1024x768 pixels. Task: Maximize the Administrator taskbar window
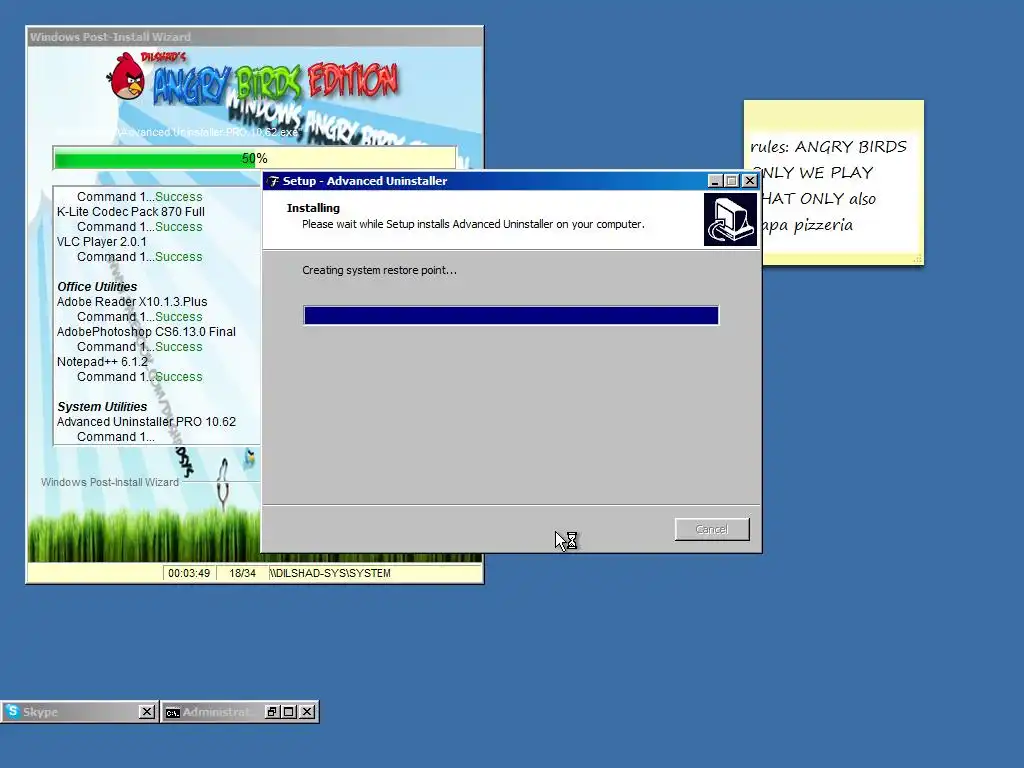[x=289, y=712]
